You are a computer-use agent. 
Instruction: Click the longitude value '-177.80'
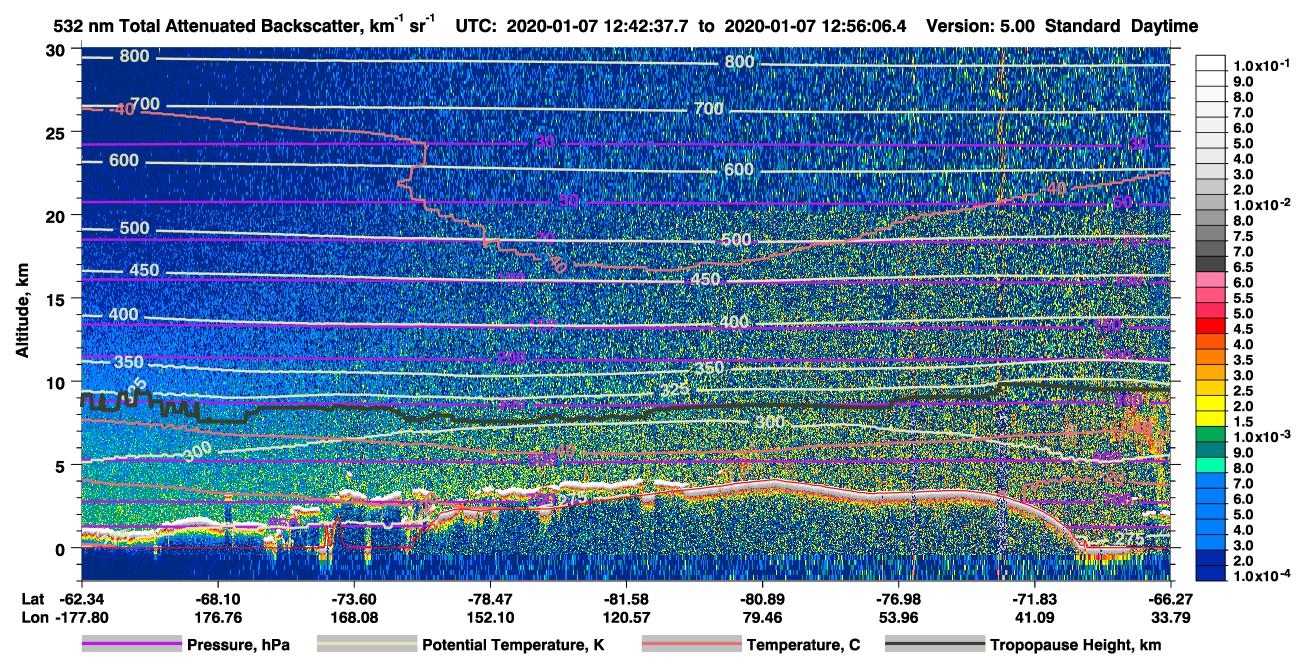click(81, 618)
